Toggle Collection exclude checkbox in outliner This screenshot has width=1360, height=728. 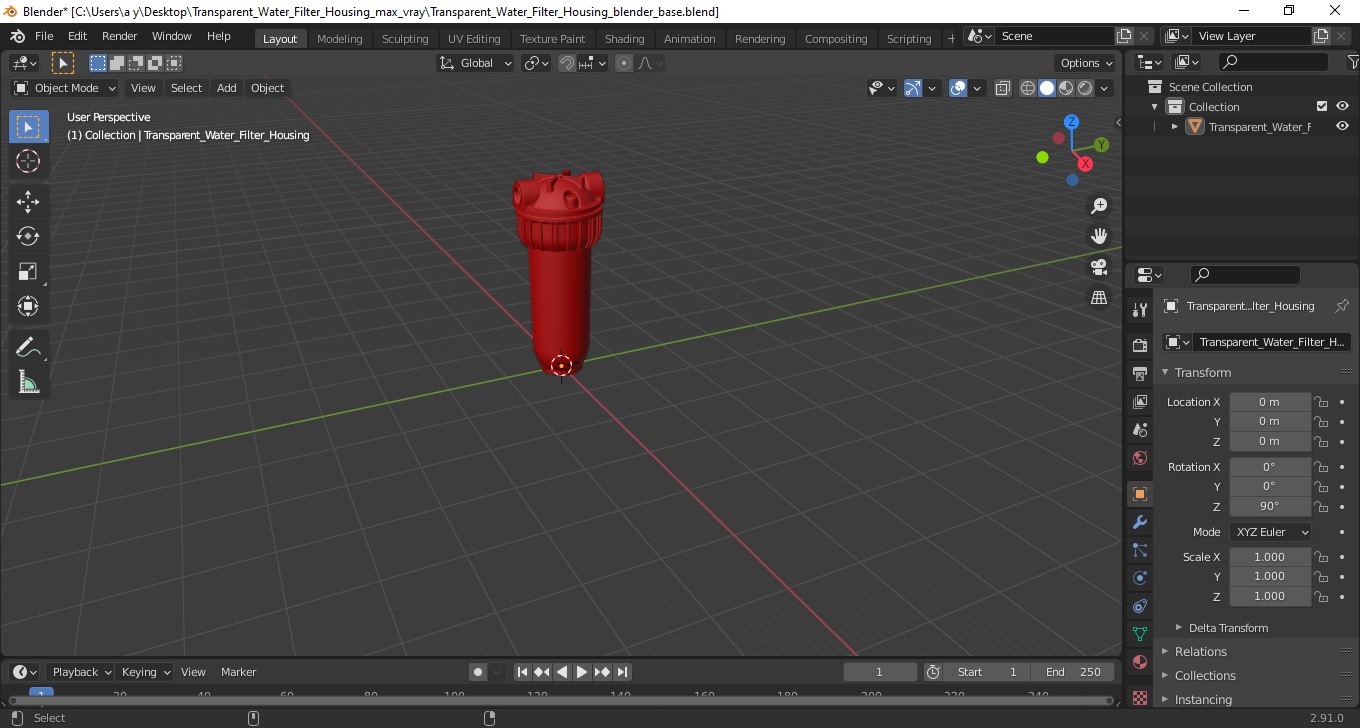[x=1322, y=106]
